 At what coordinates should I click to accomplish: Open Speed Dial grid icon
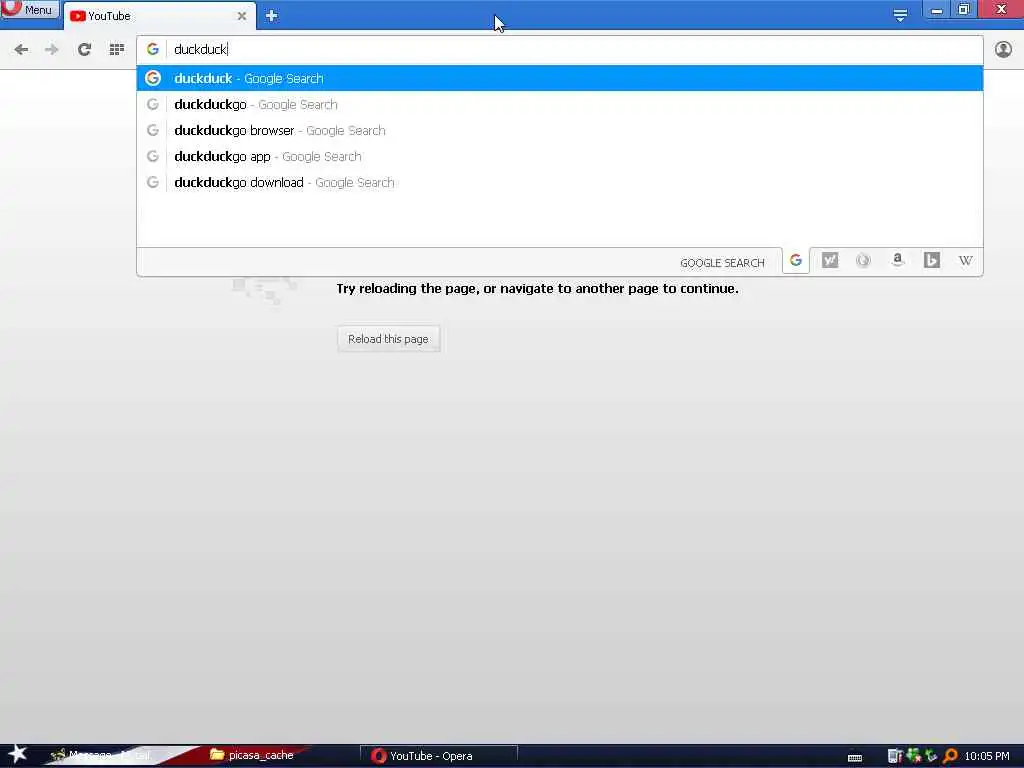click(117, 50)
